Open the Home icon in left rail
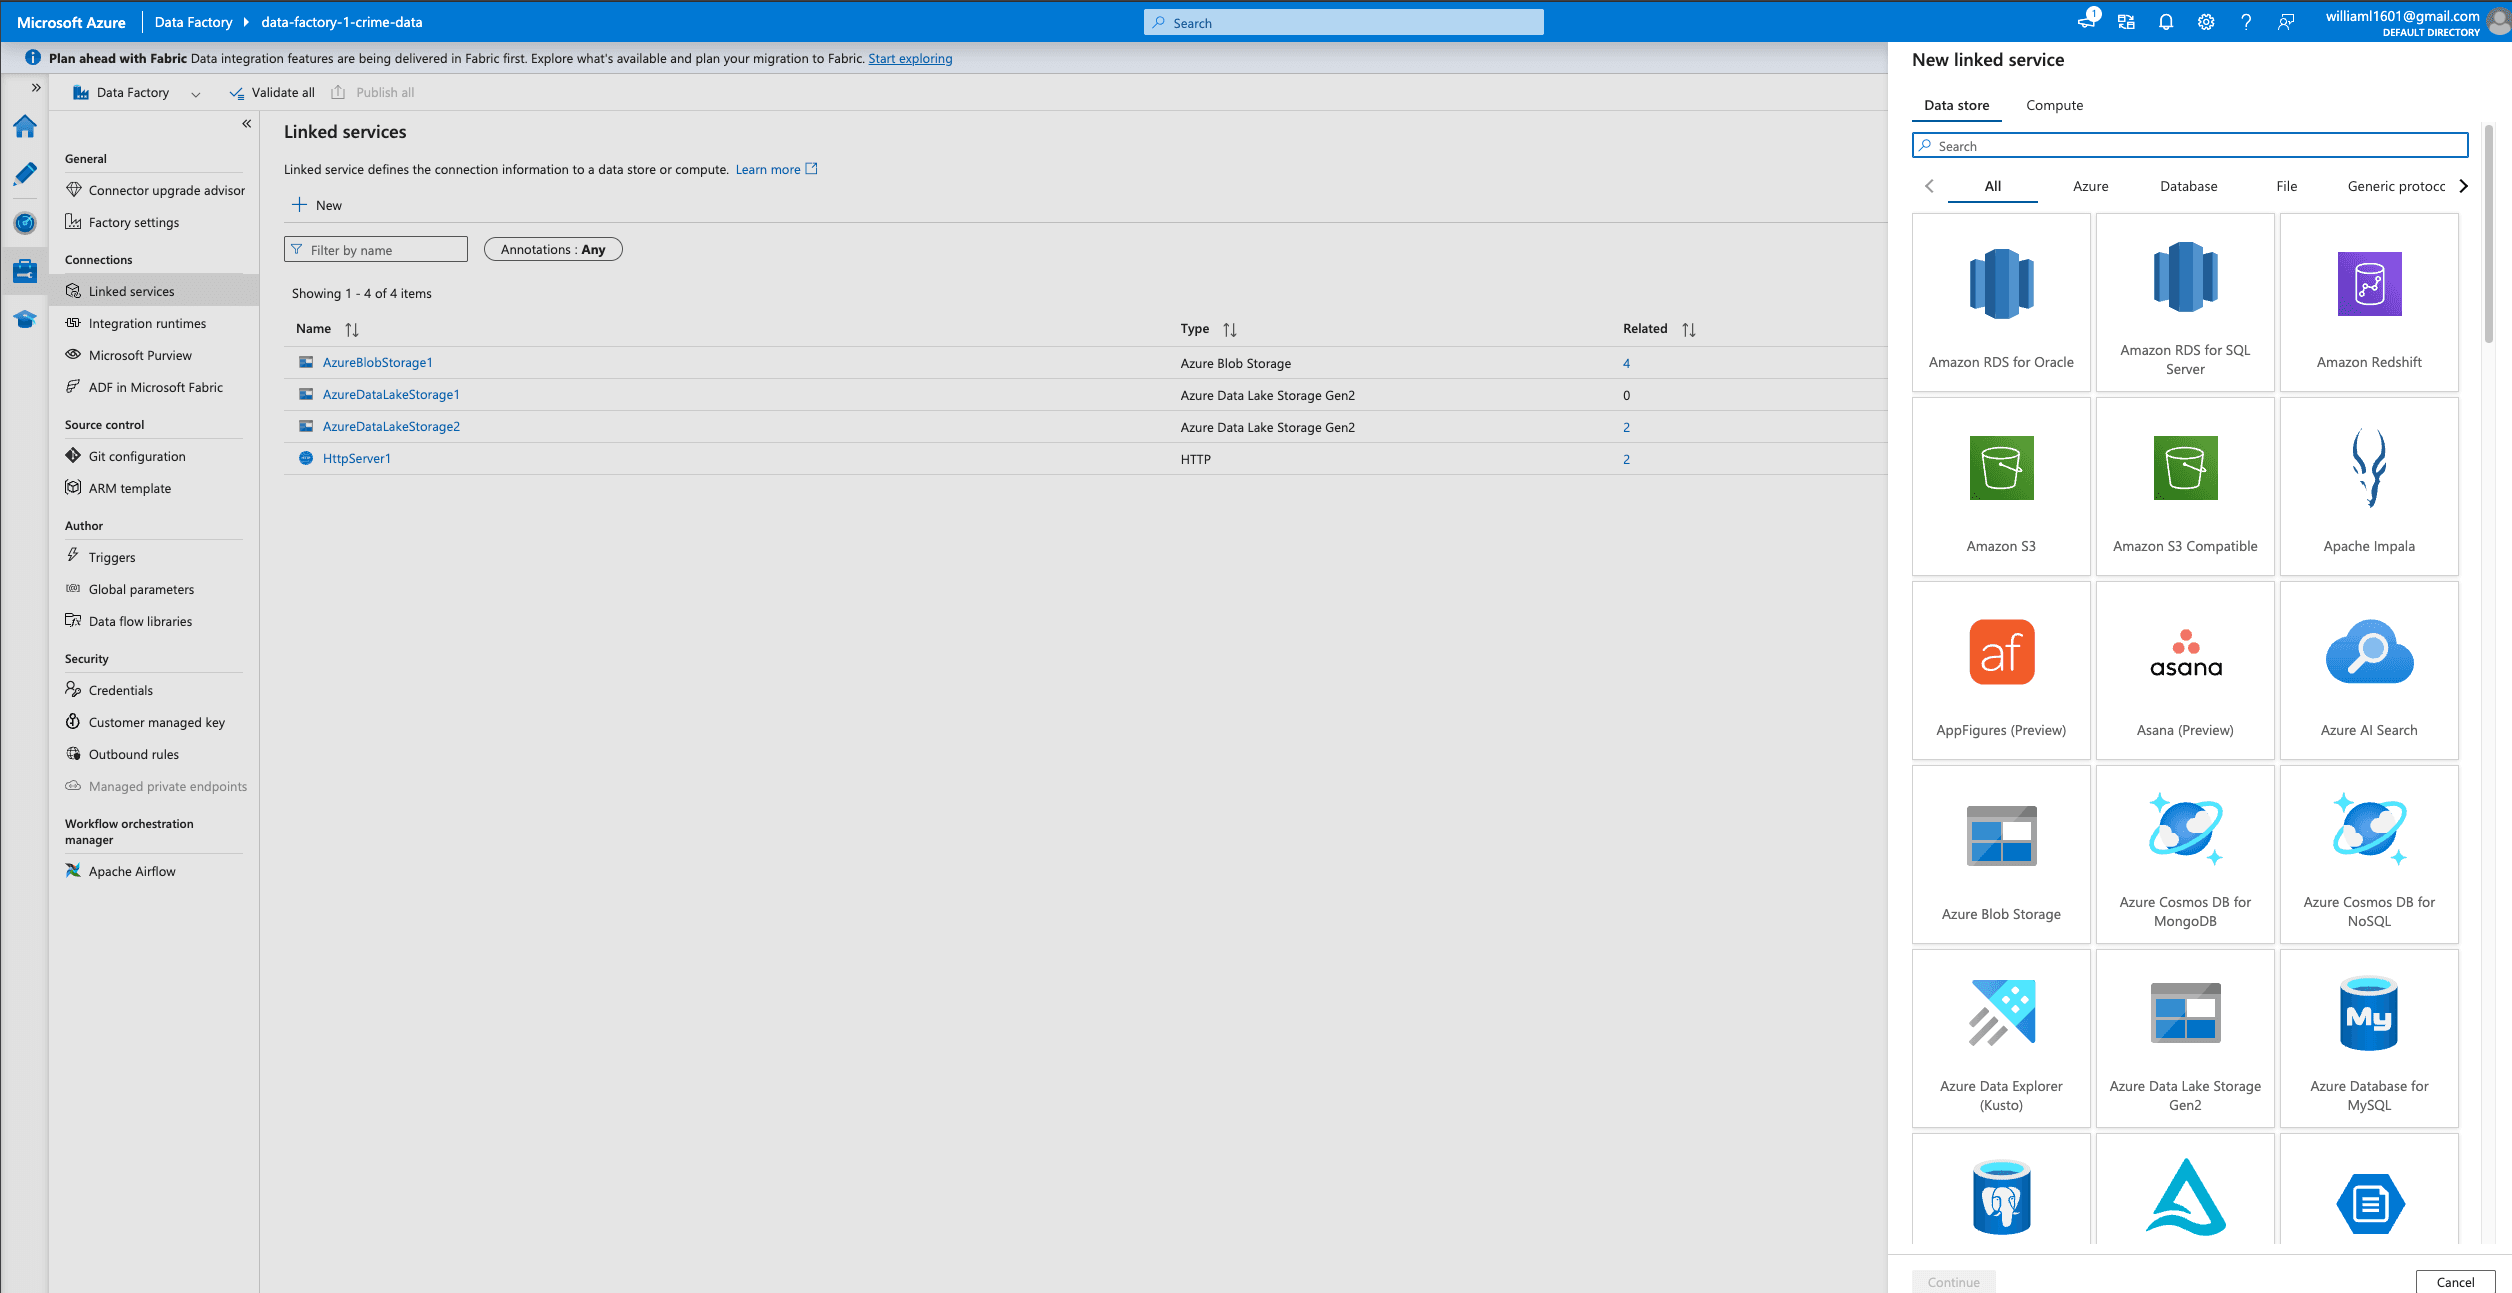The image size is (2512, 1293). [25, 126]
